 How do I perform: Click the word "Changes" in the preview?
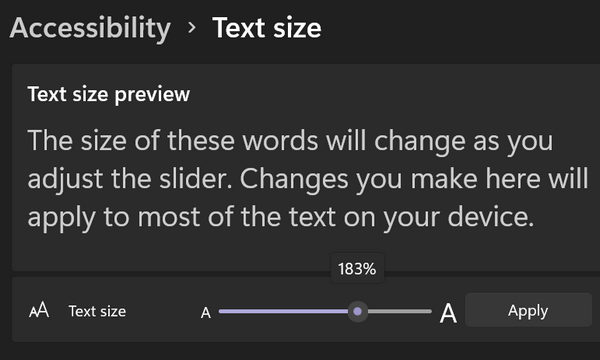click(x=294, y=180)
